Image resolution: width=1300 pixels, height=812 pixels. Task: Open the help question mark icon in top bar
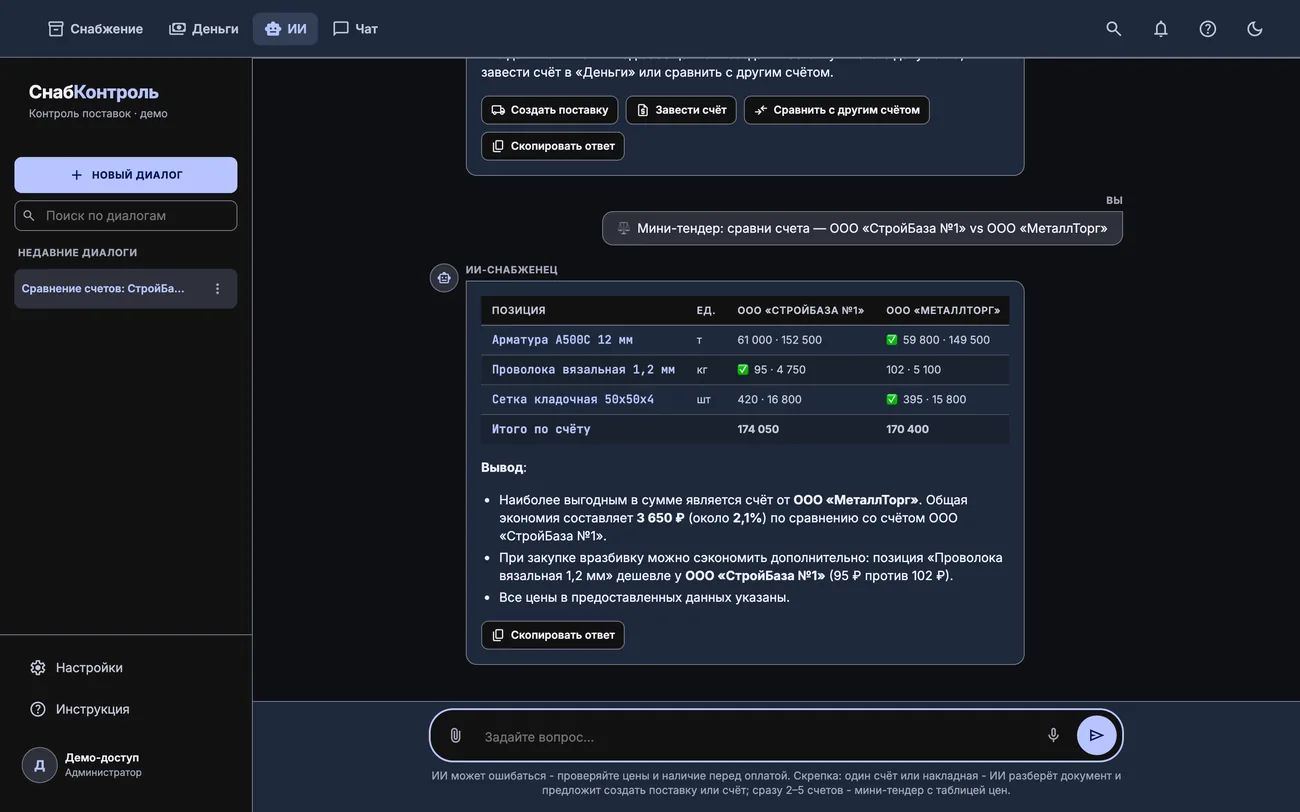[1207, 29]
